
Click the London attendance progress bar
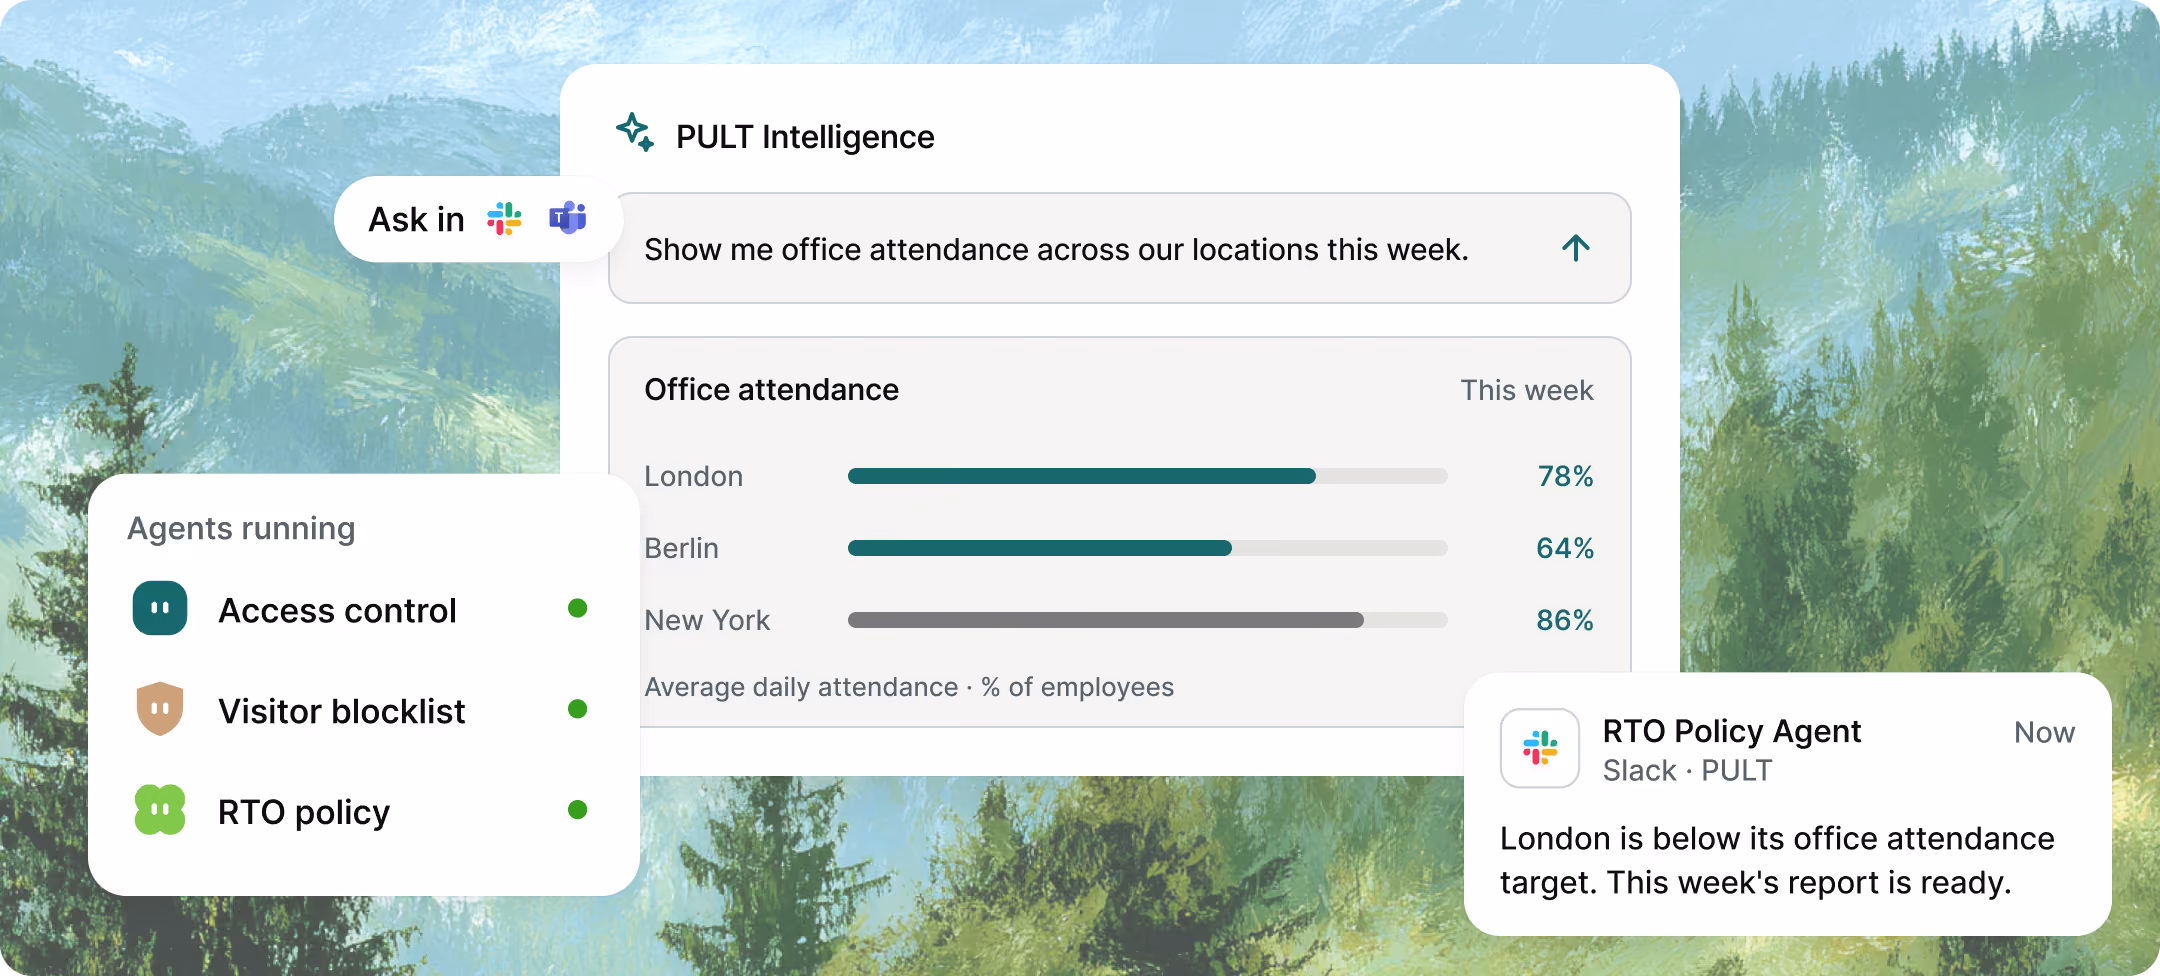tap(1148, 476)
